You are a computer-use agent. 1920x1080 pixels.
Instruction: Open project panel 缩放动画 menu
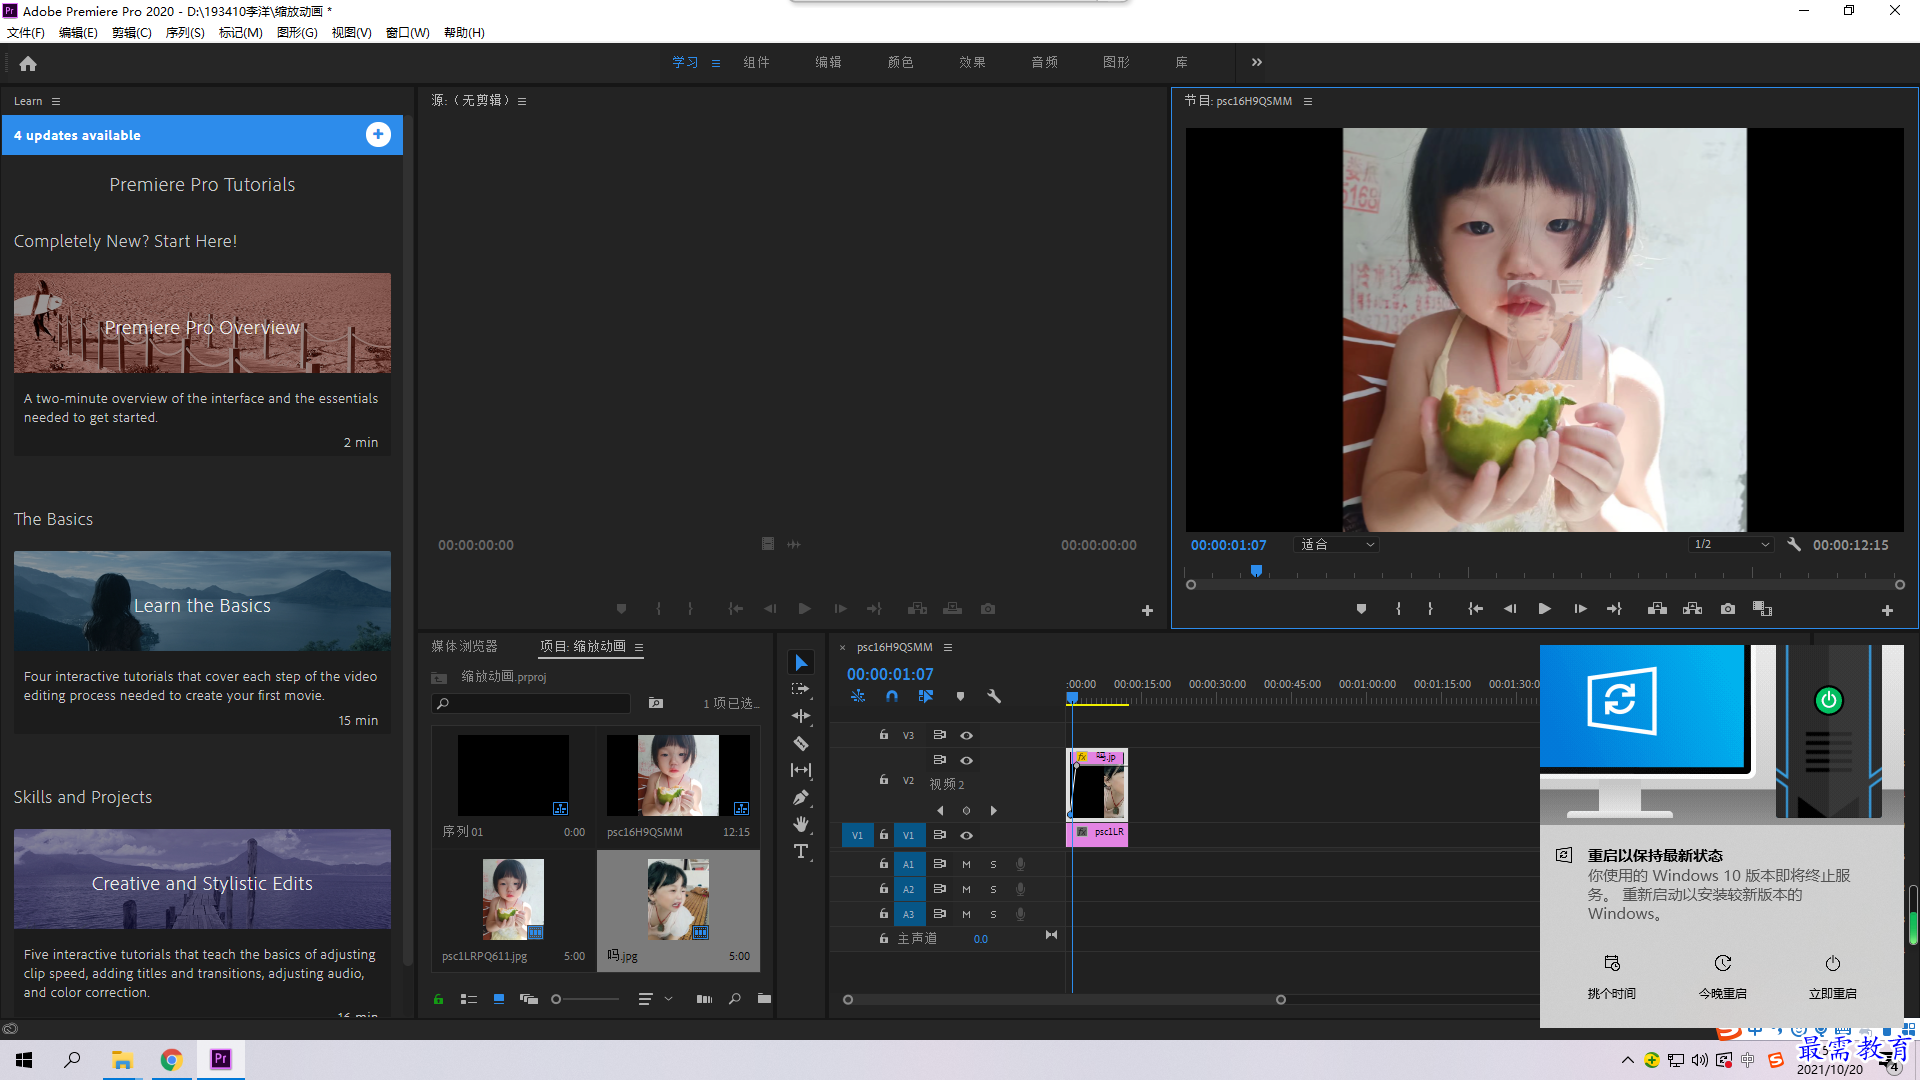(x=639, y=647)
